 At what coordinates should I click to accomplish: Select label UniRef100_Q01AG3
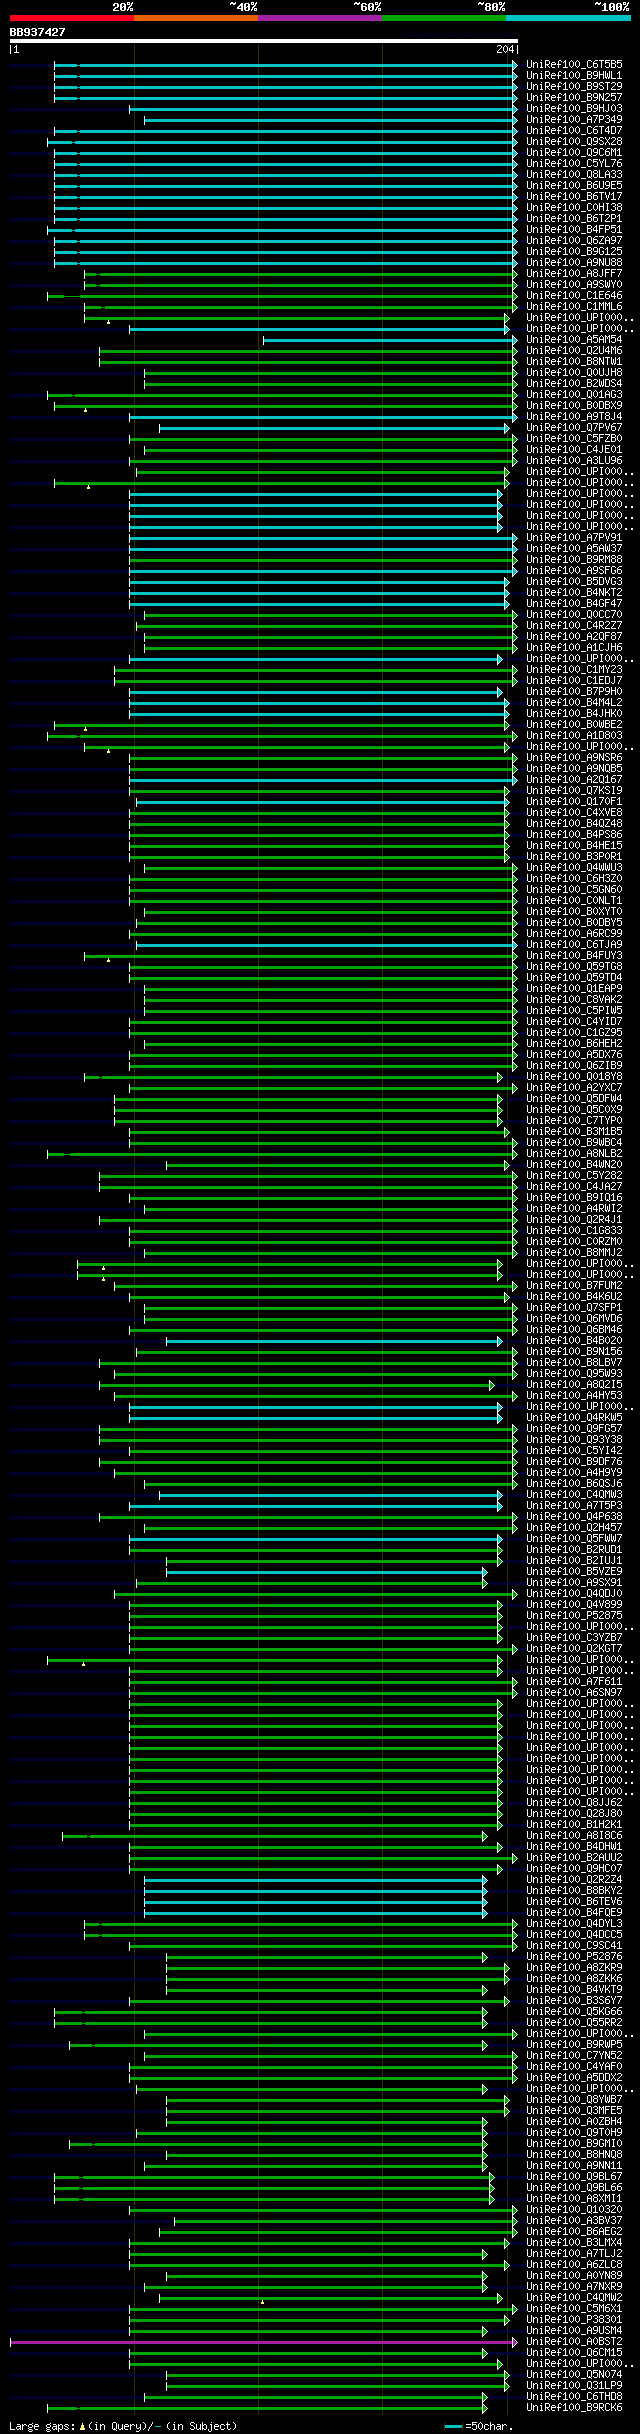coord(574,395)
